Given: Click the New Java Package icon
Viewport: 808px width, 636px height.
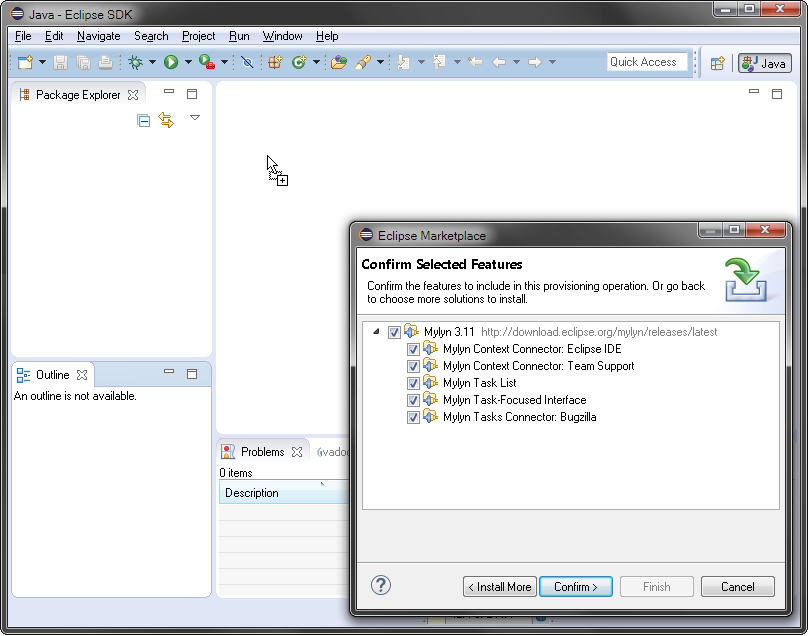Looking at the screenshot, I should [x=275, y=62].
